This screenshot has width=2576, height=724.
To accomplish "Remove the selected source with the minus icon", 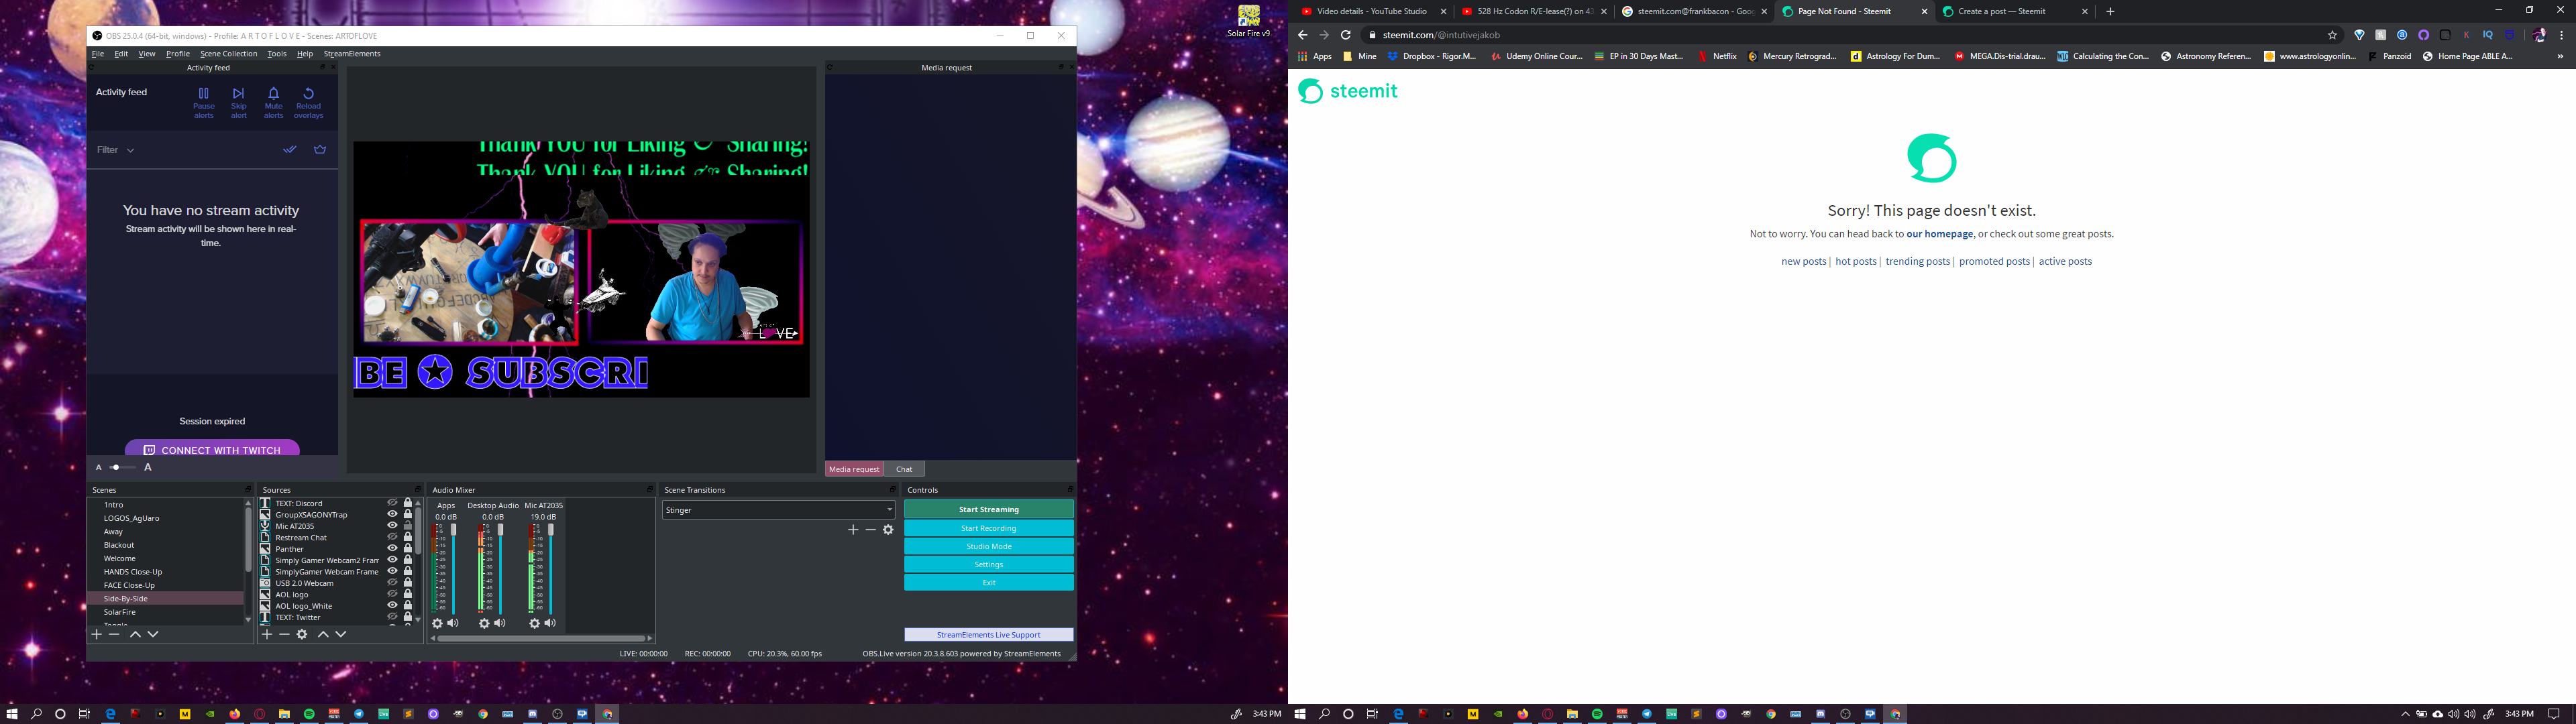I will [284, 634].
